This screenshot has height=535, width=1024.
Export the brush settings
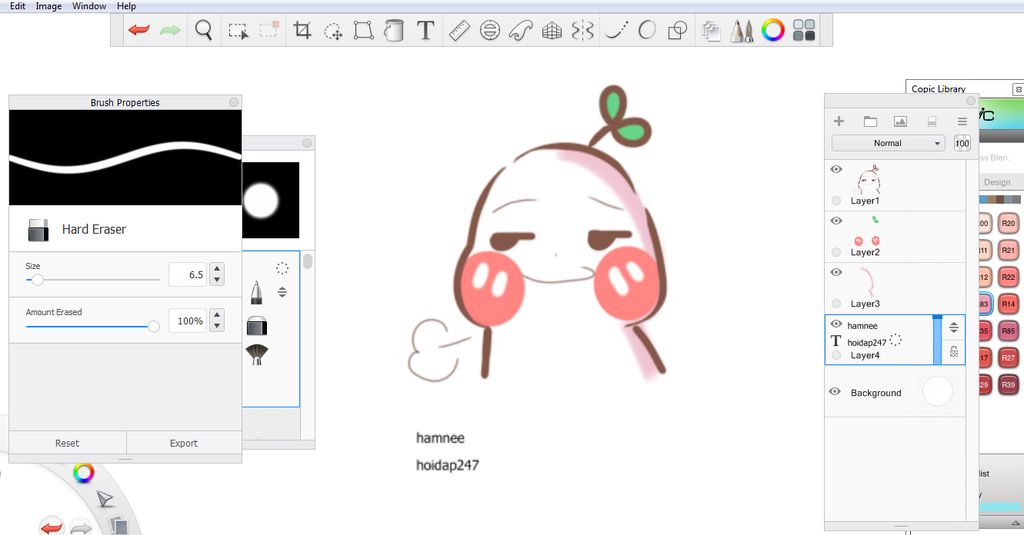point(184,443)
